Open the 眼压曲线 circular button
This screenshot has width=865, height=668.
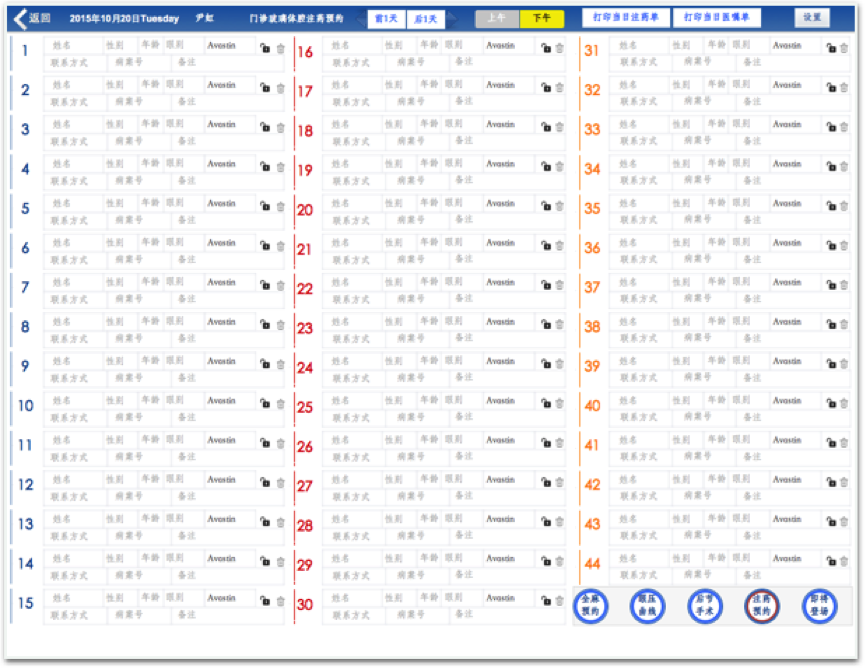tap(647, 605)
